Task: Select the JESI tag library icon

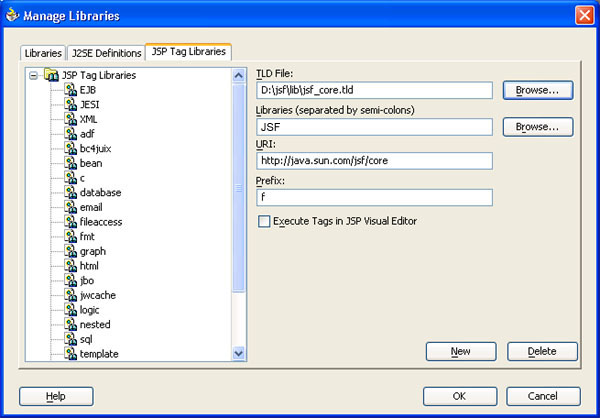Action: [x=70, y=104]
